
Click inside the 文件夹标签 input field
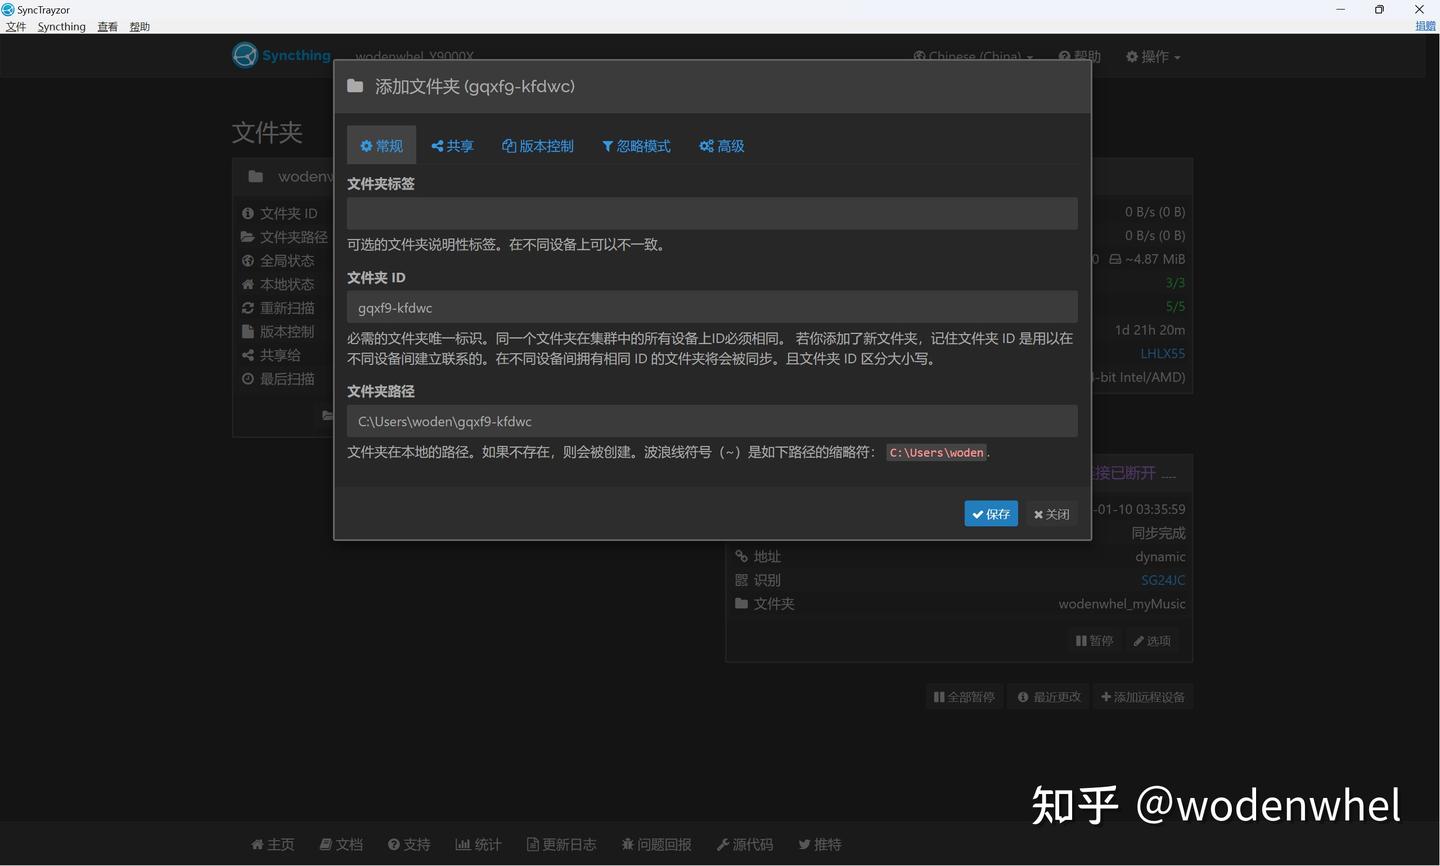[x=711, y=212]
